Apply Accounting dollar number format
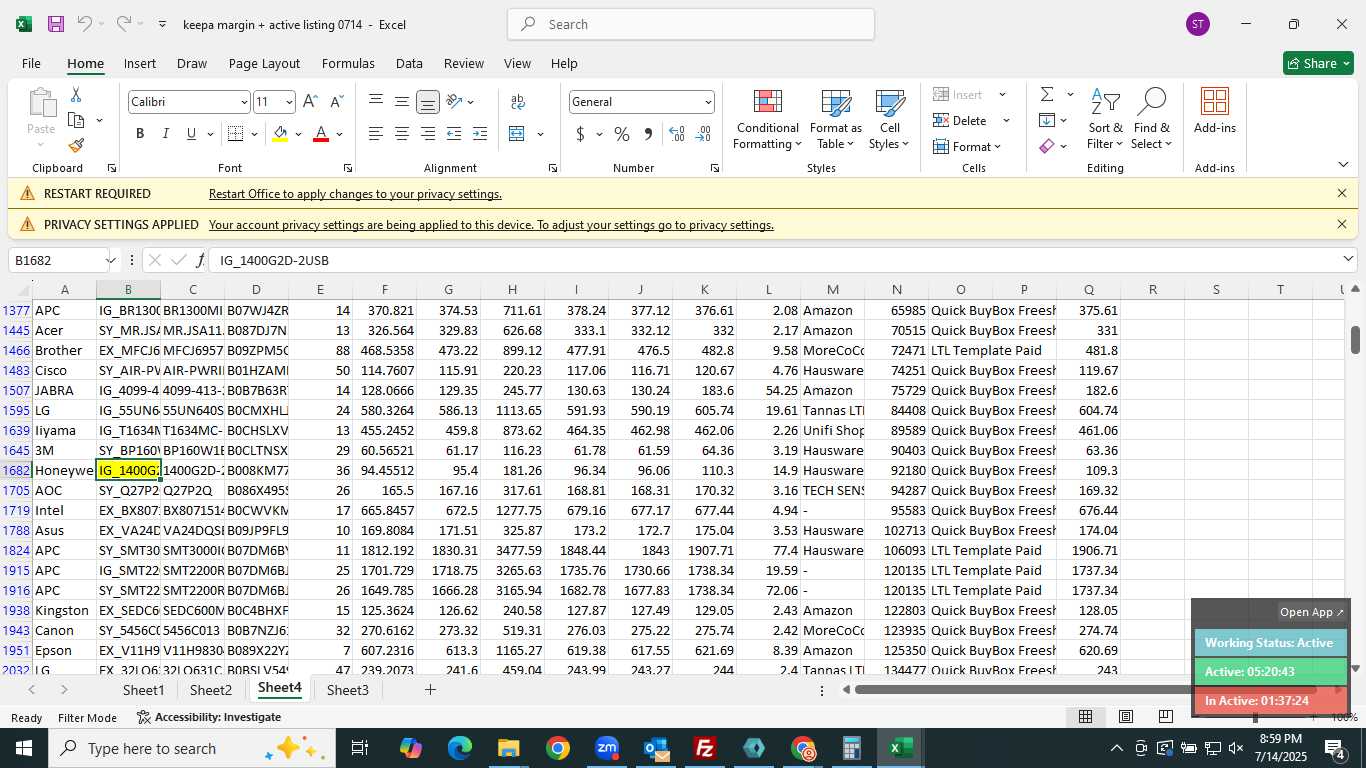Viewport: 1366px width, 768px height. tap(581, 134)
